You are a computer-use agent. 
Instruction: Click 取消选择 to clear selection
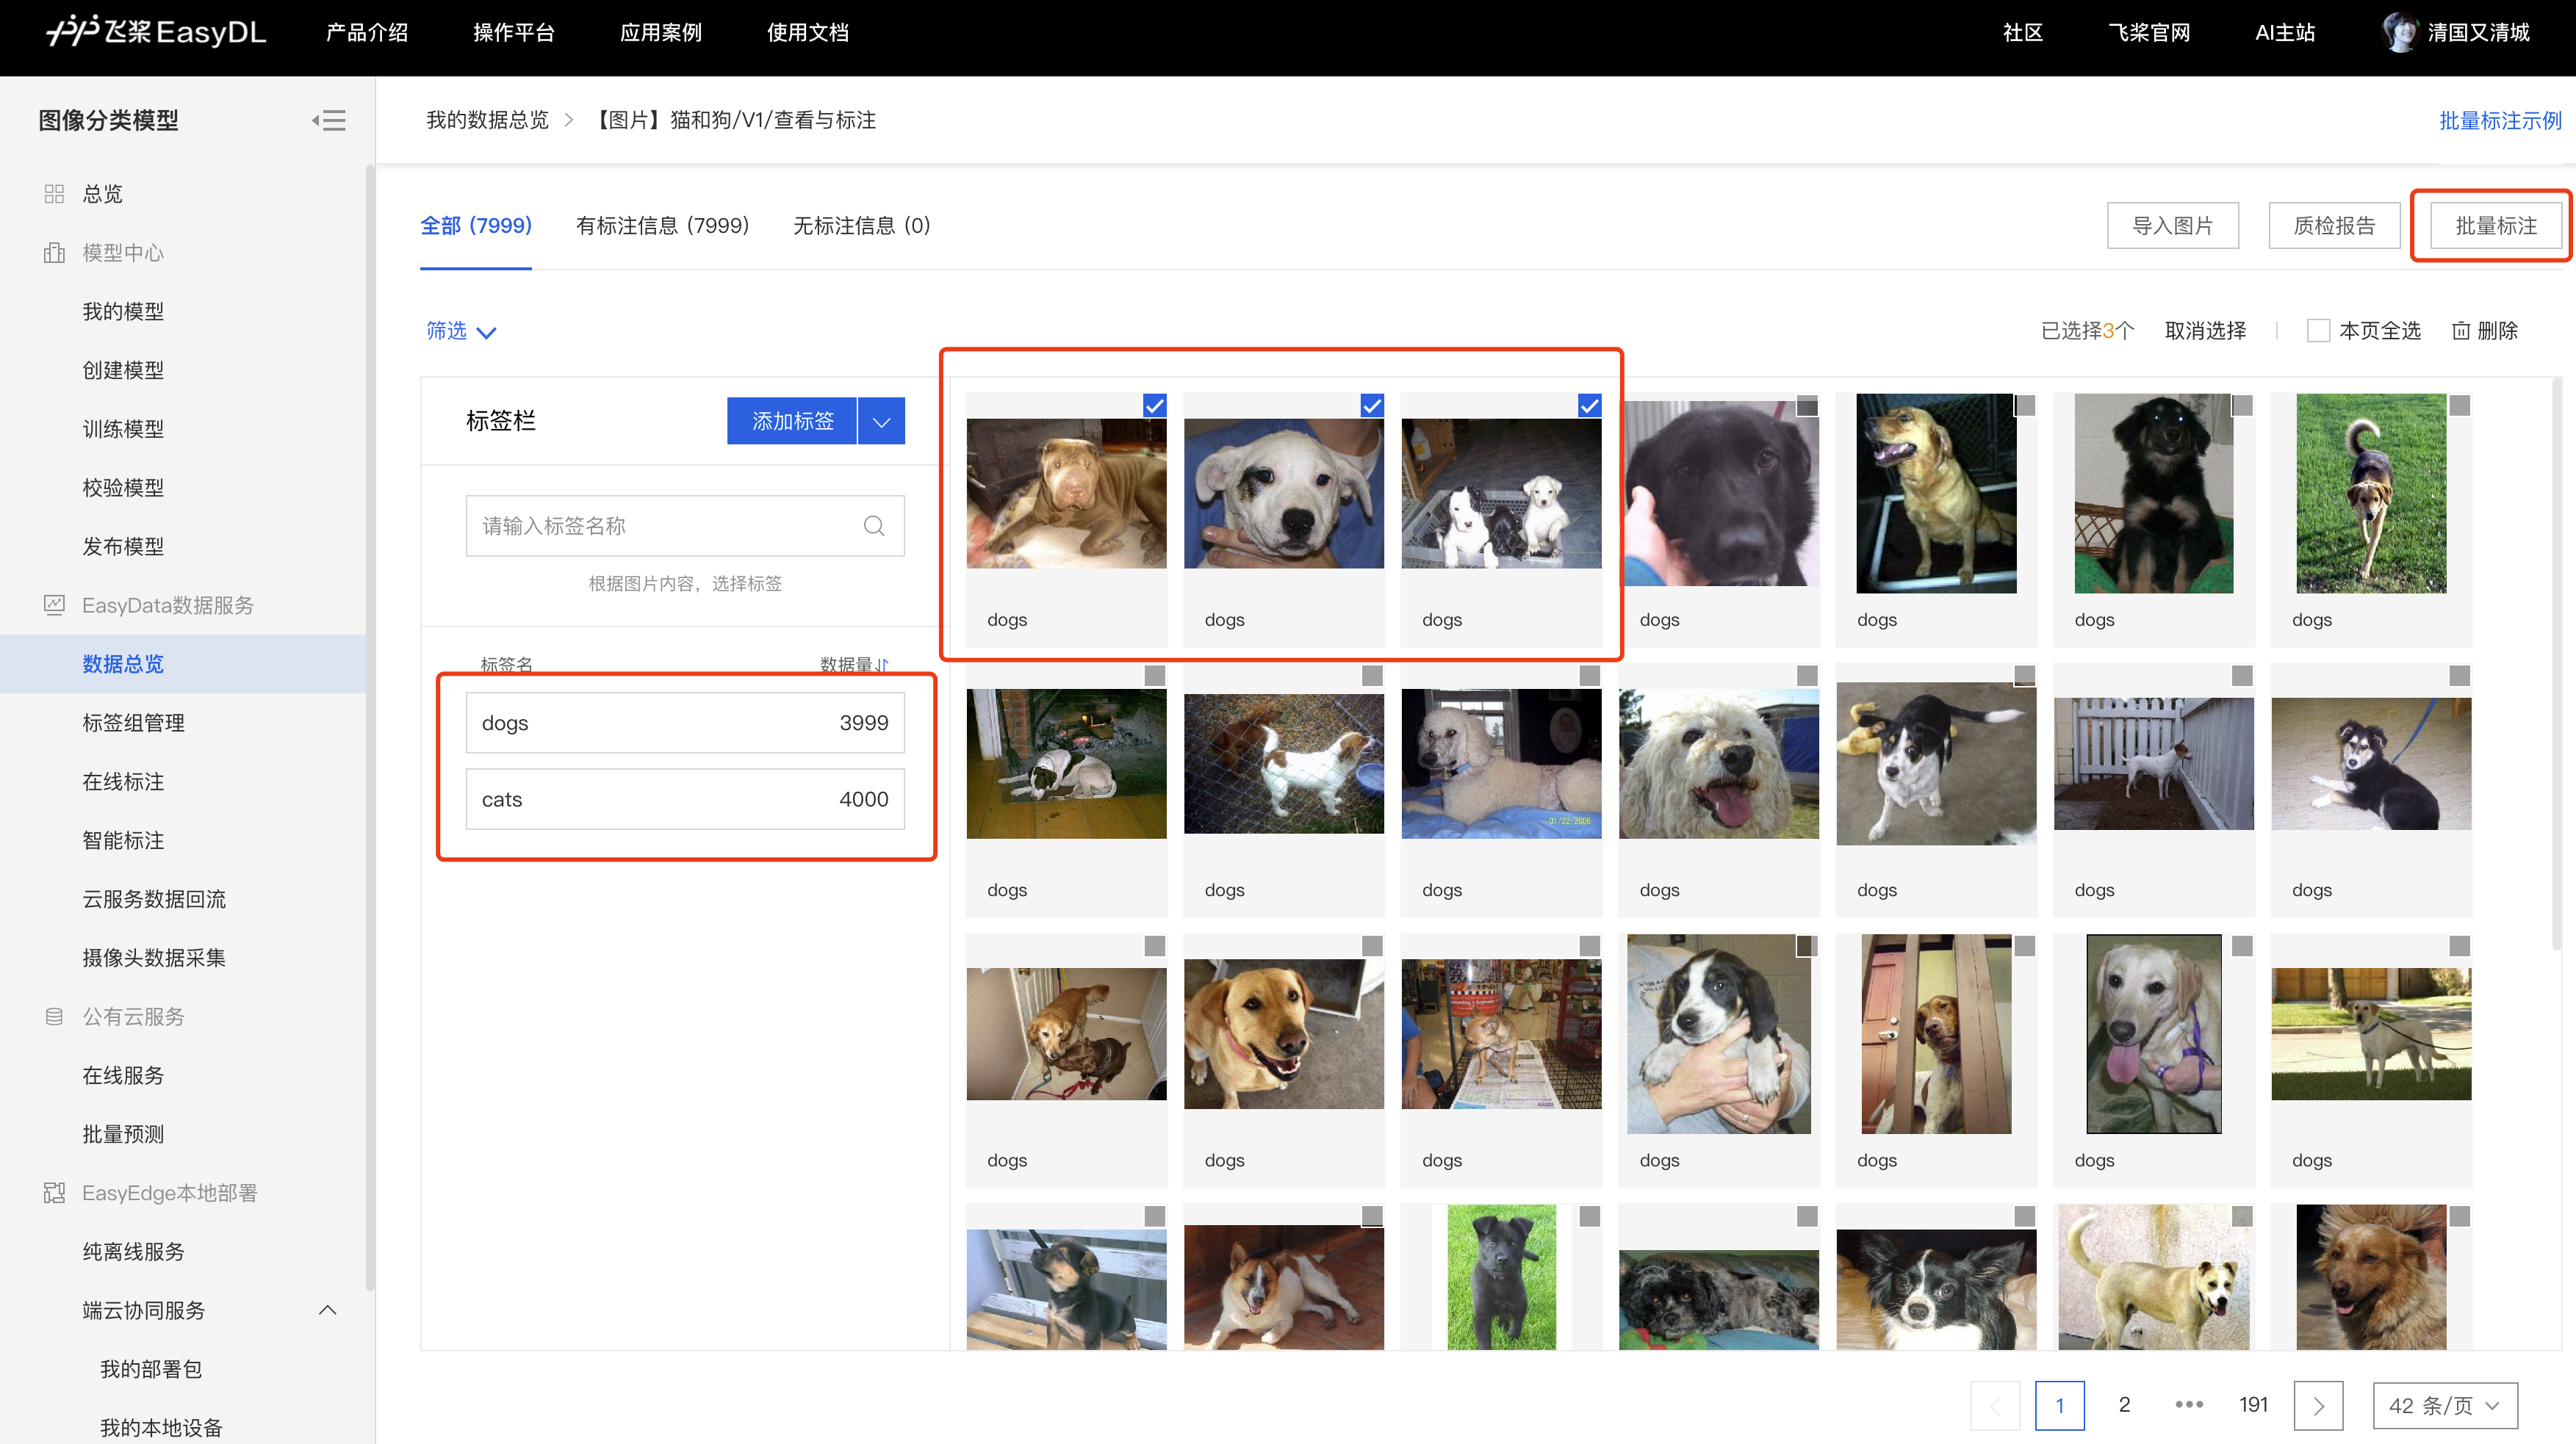(2205, 331)
